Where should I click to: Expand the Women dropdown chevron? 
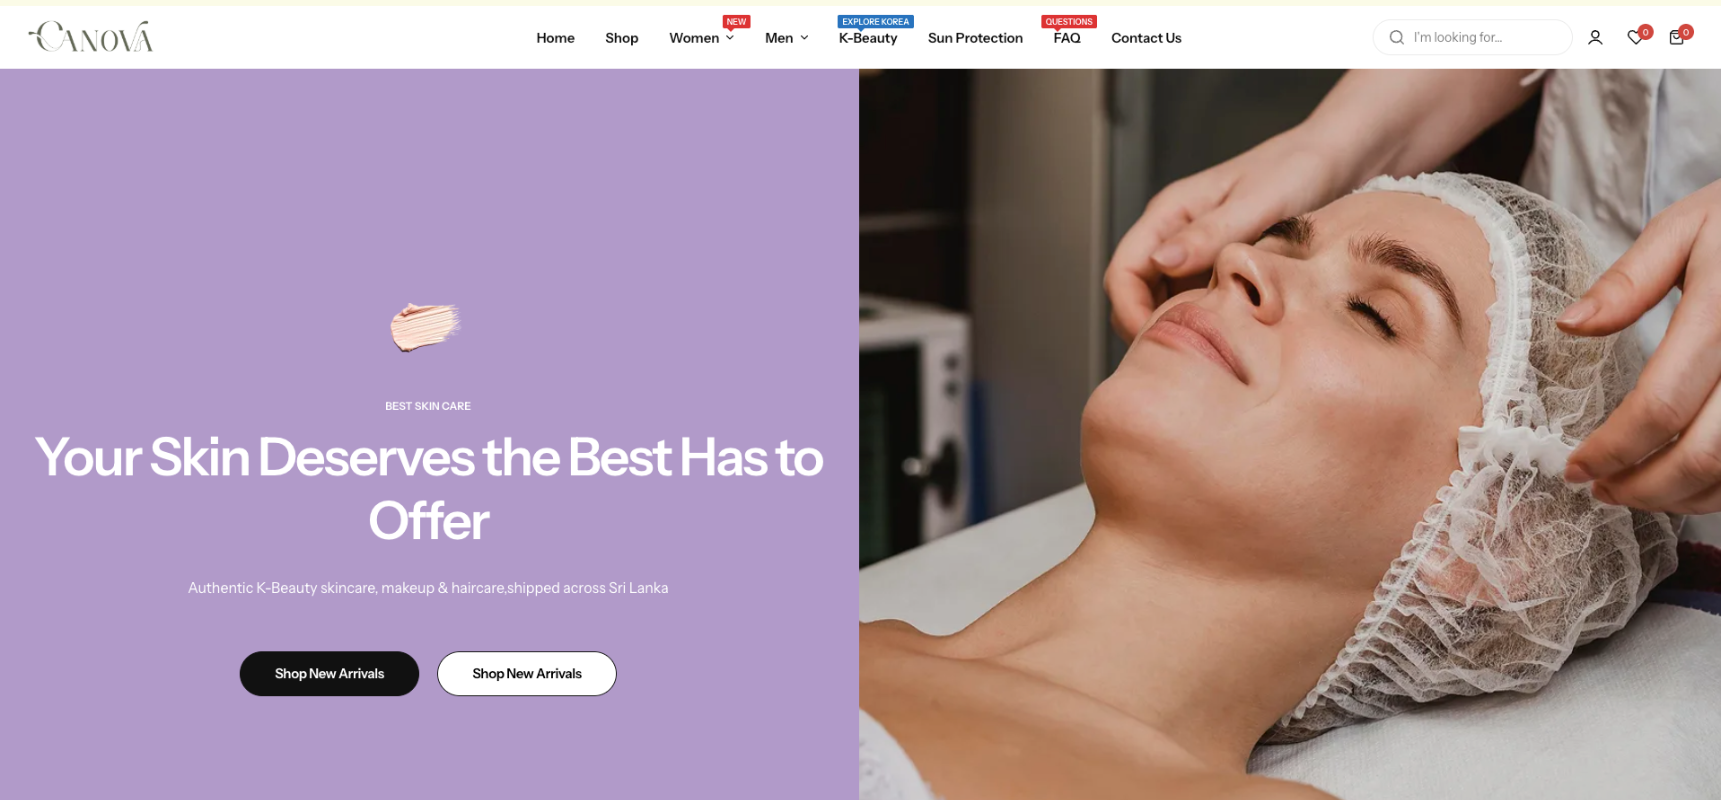click(x=730, y=38)
